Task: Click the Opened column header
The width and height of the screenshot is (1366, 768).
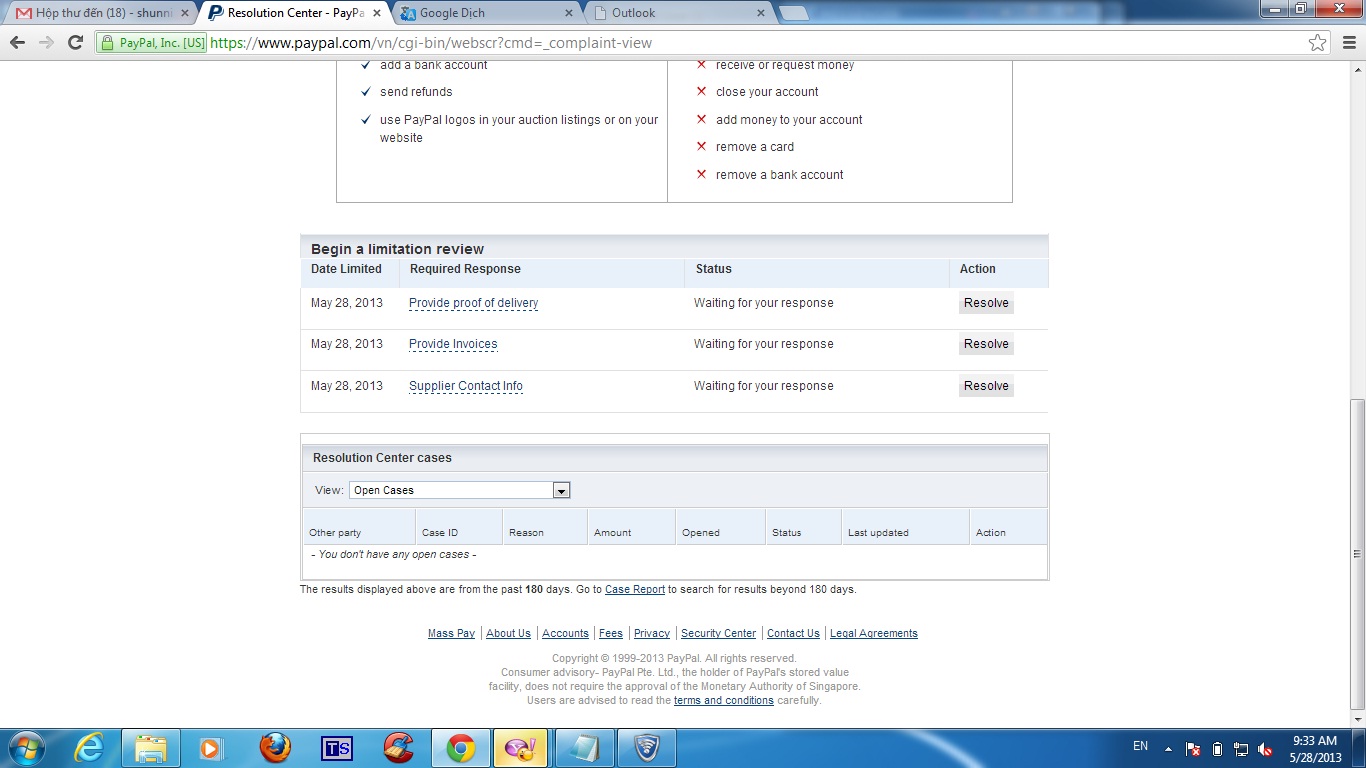Action: [x=720, y=527]
